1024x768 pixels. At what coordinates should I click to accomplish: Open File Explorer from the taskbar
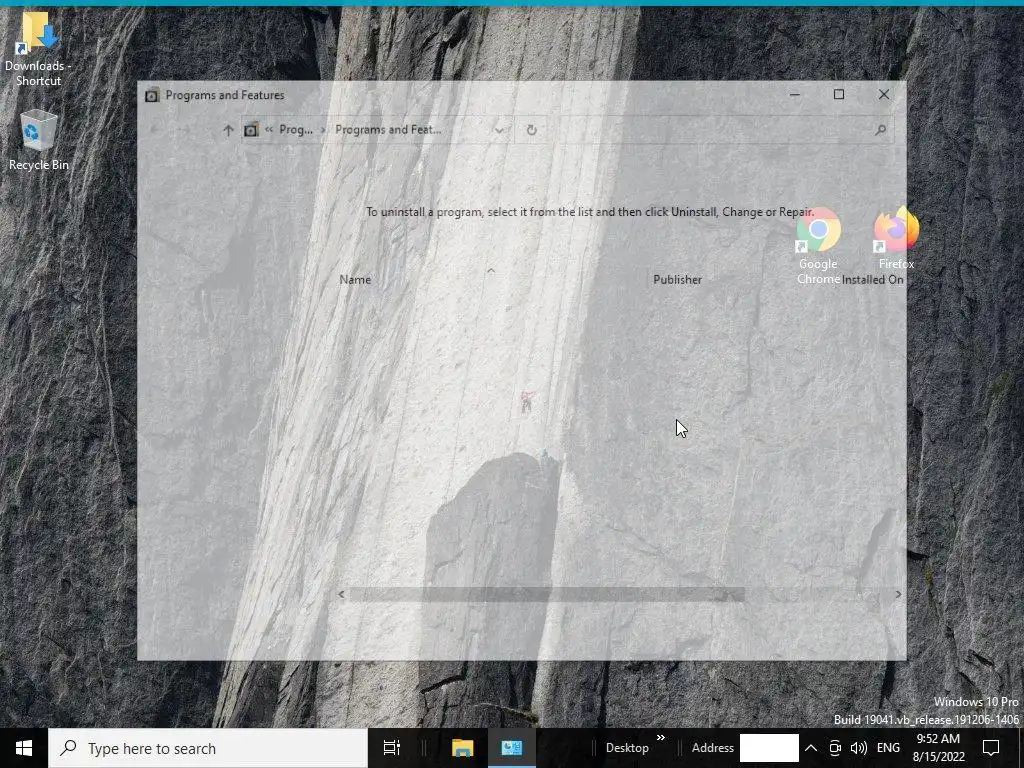(x=462, y=748)
